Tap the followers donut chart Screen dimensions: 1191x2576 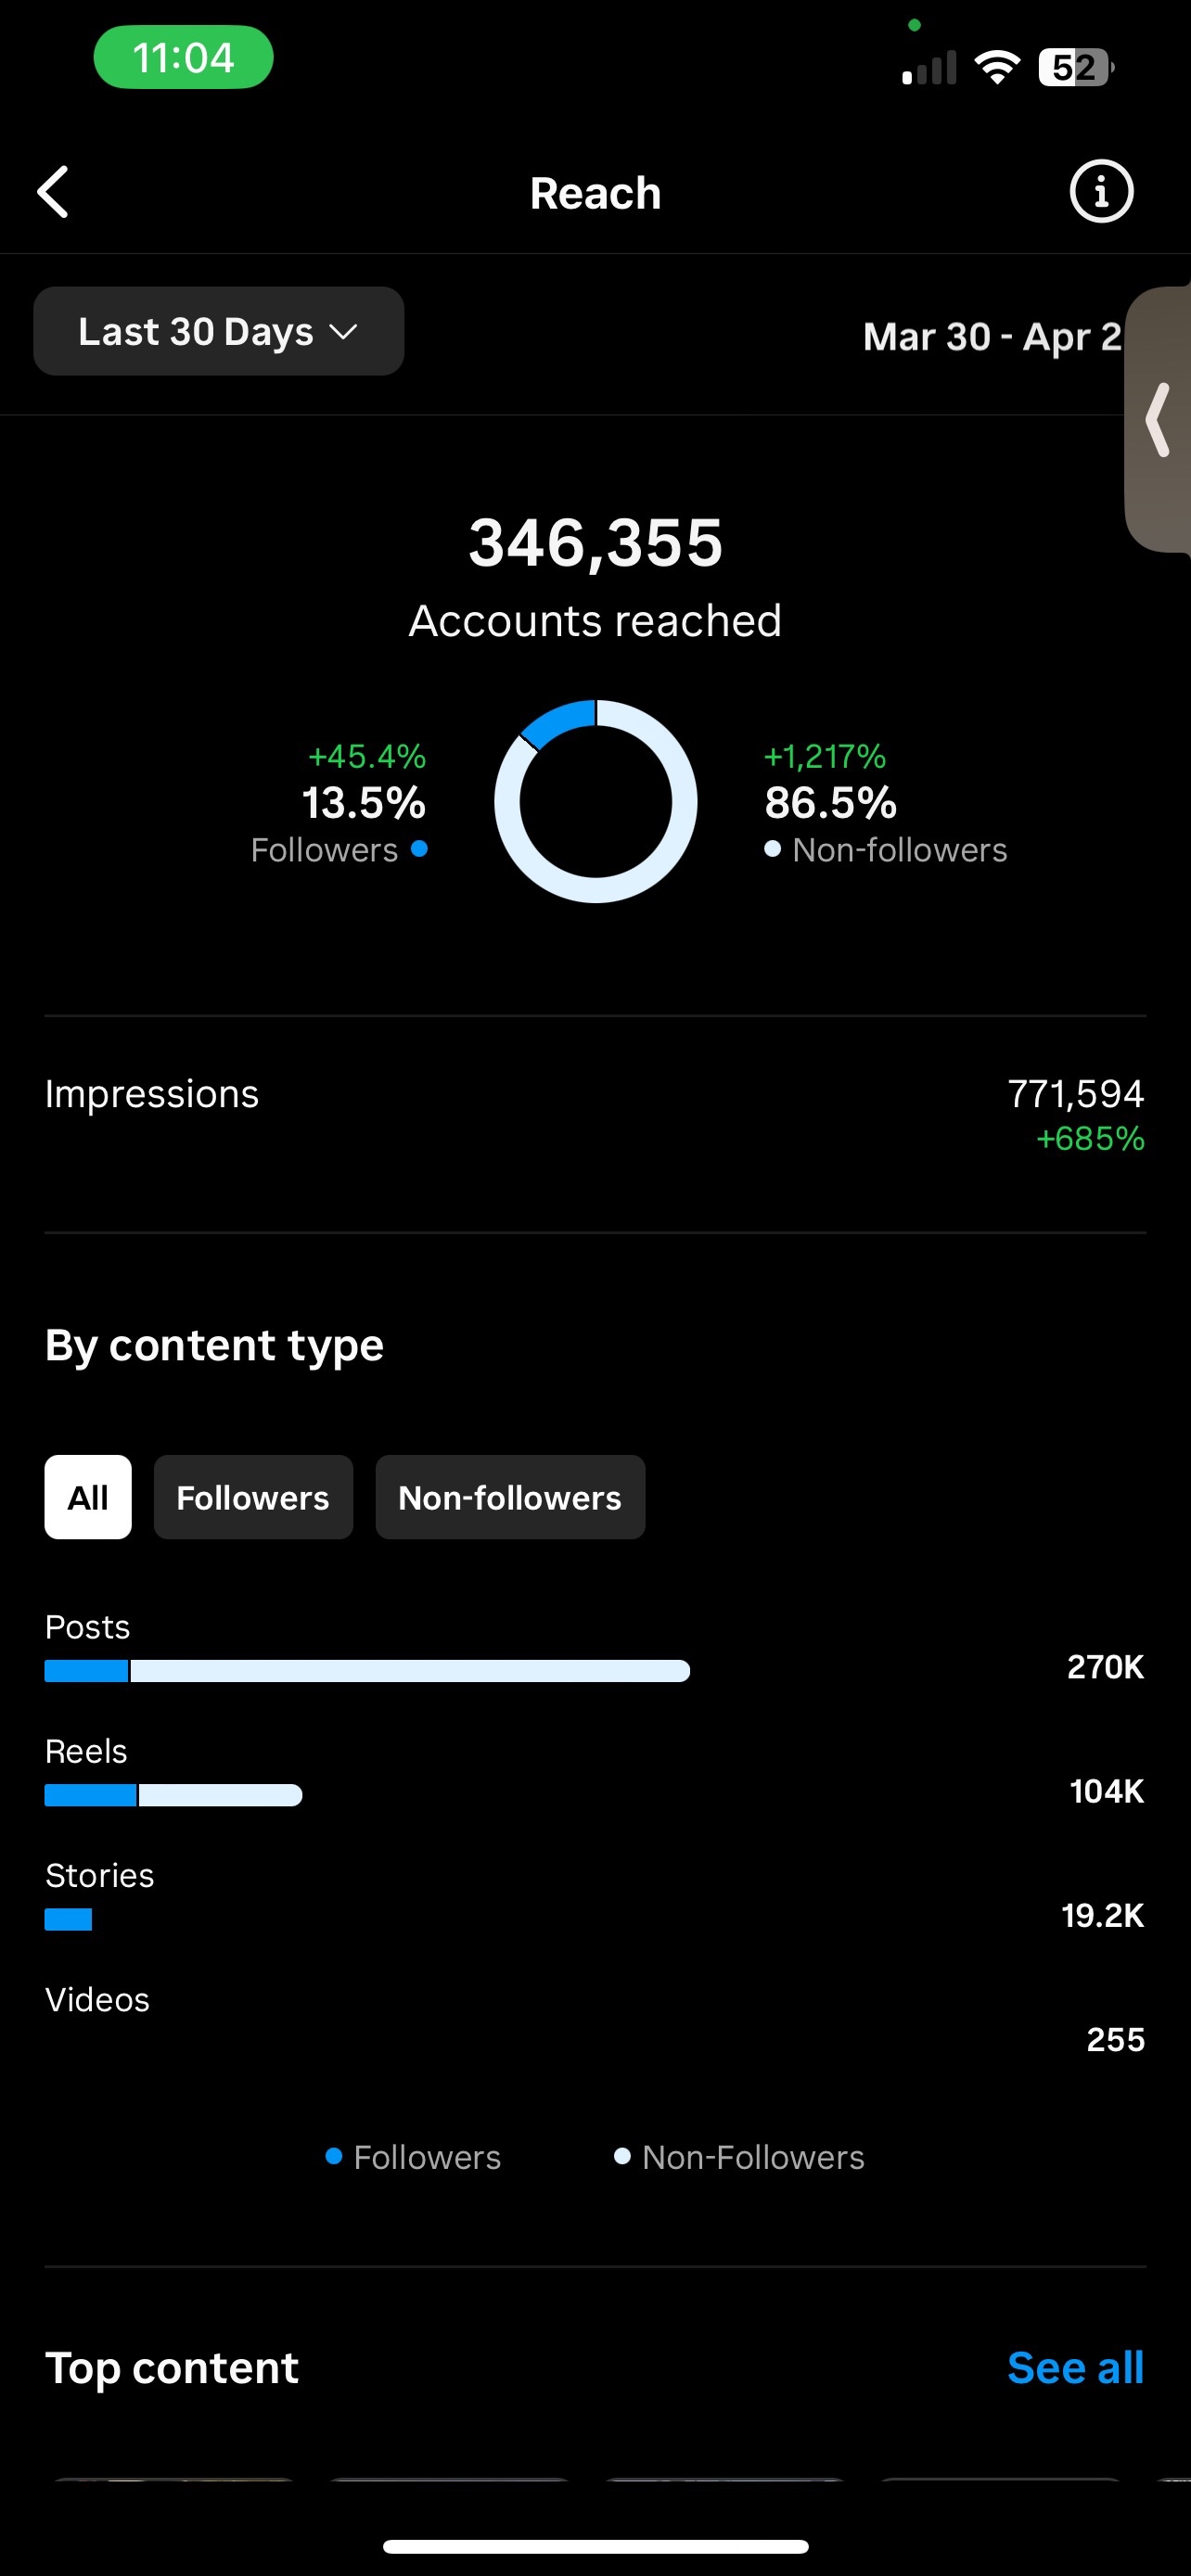[596, 801]
